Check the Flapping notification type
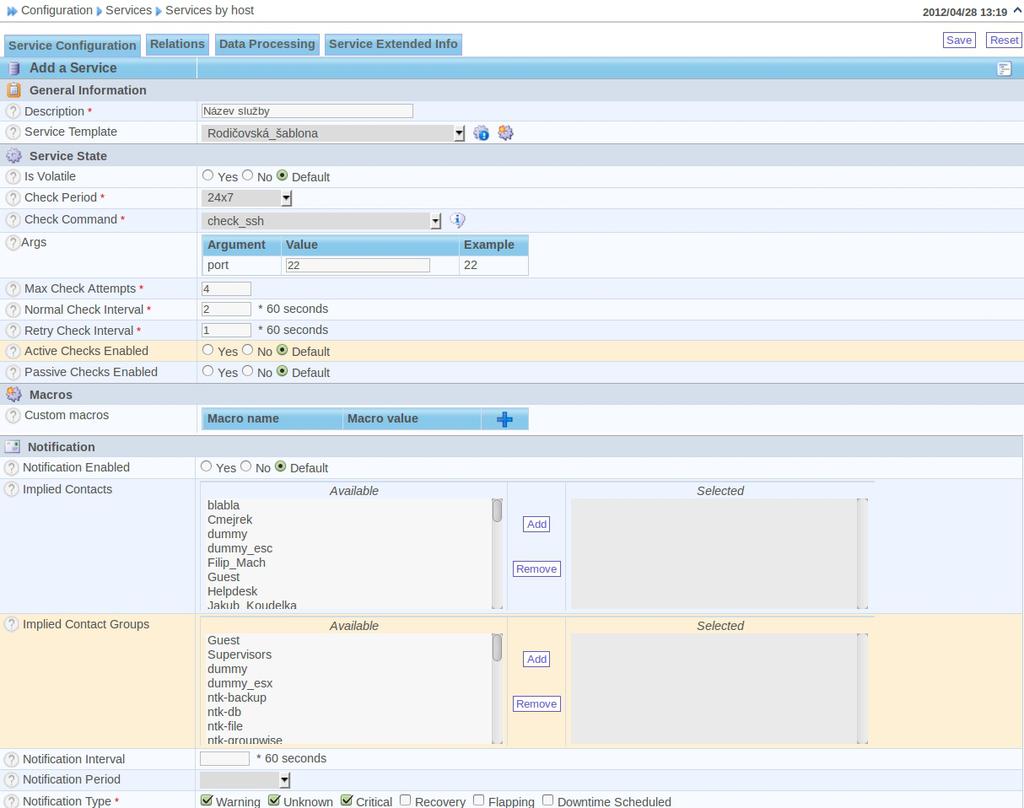1024x808 pixels. click(x=479, y=800)
